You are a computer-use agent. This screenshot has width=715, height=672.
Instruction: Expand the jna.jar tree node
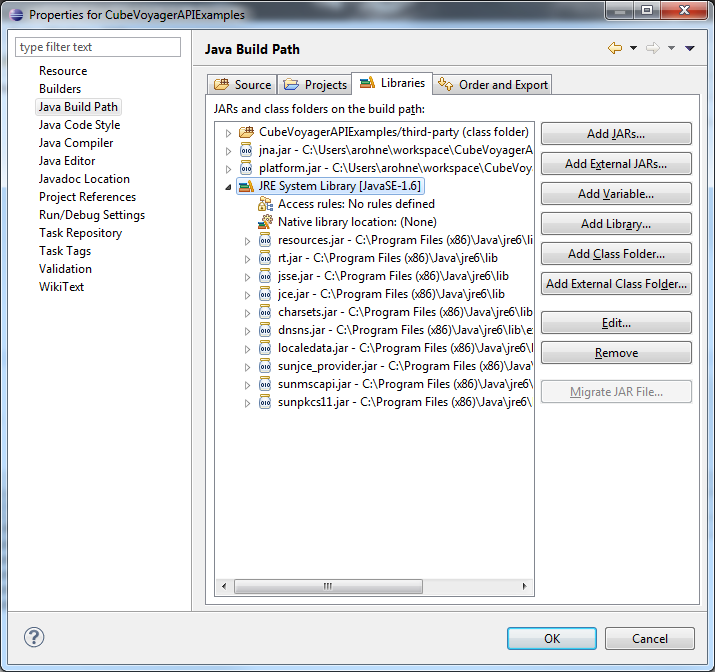coord(228,151)
